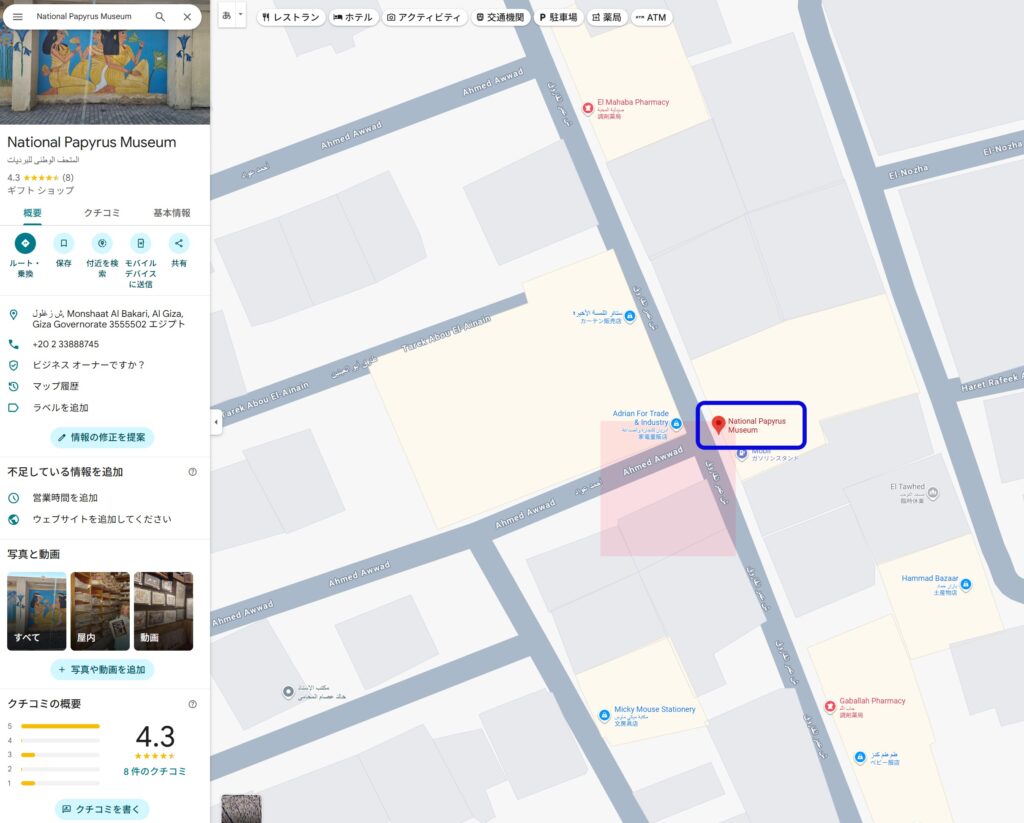Click help icon beside 不足している情報を追加
This screenshot has width=1024, height=823.
[x=192, y=472]
